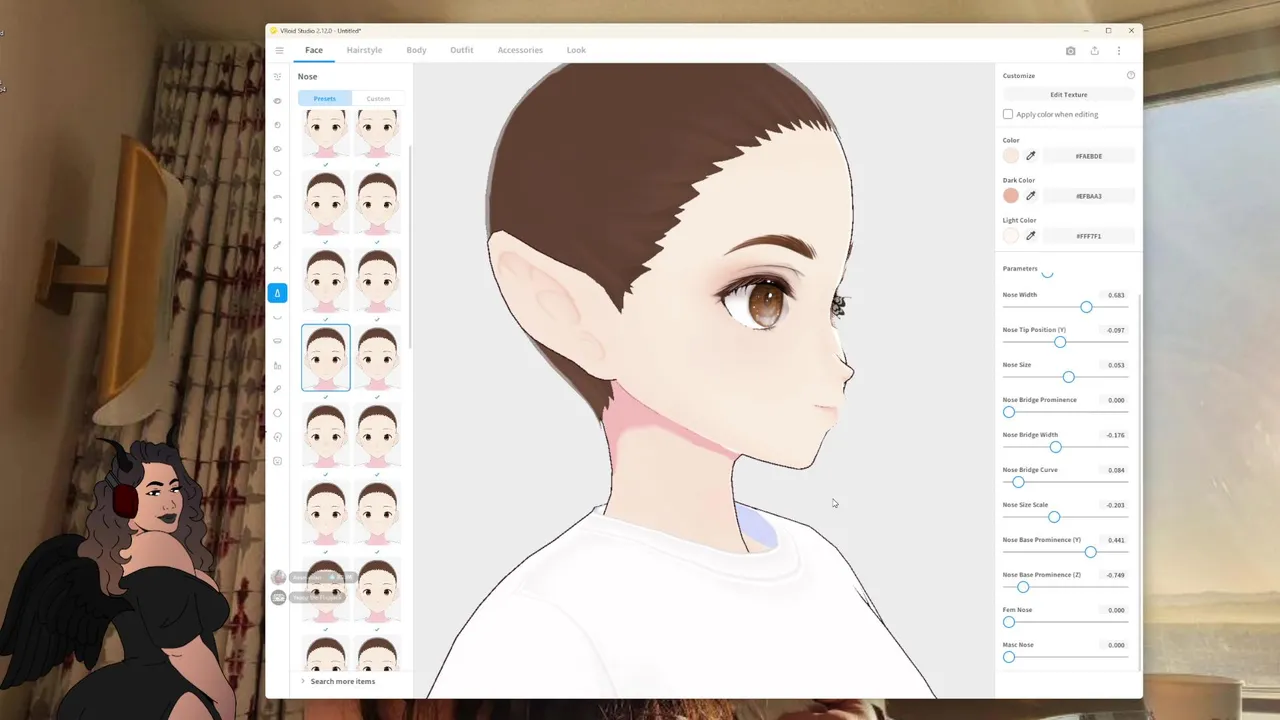Switch to the Hairstyle tab
1280x720 pixels.
364,50
